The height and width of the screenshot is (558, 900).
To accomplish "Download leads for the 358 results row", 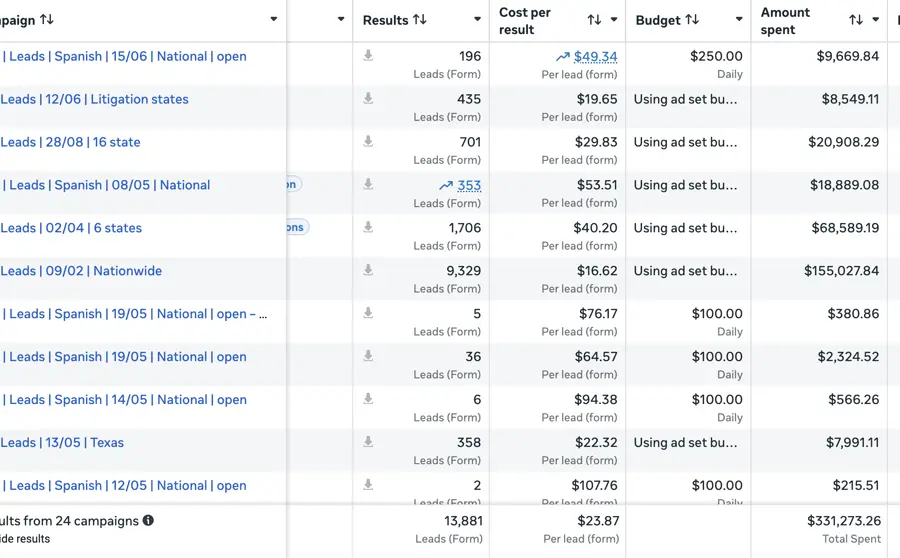I will pos(368,441).
